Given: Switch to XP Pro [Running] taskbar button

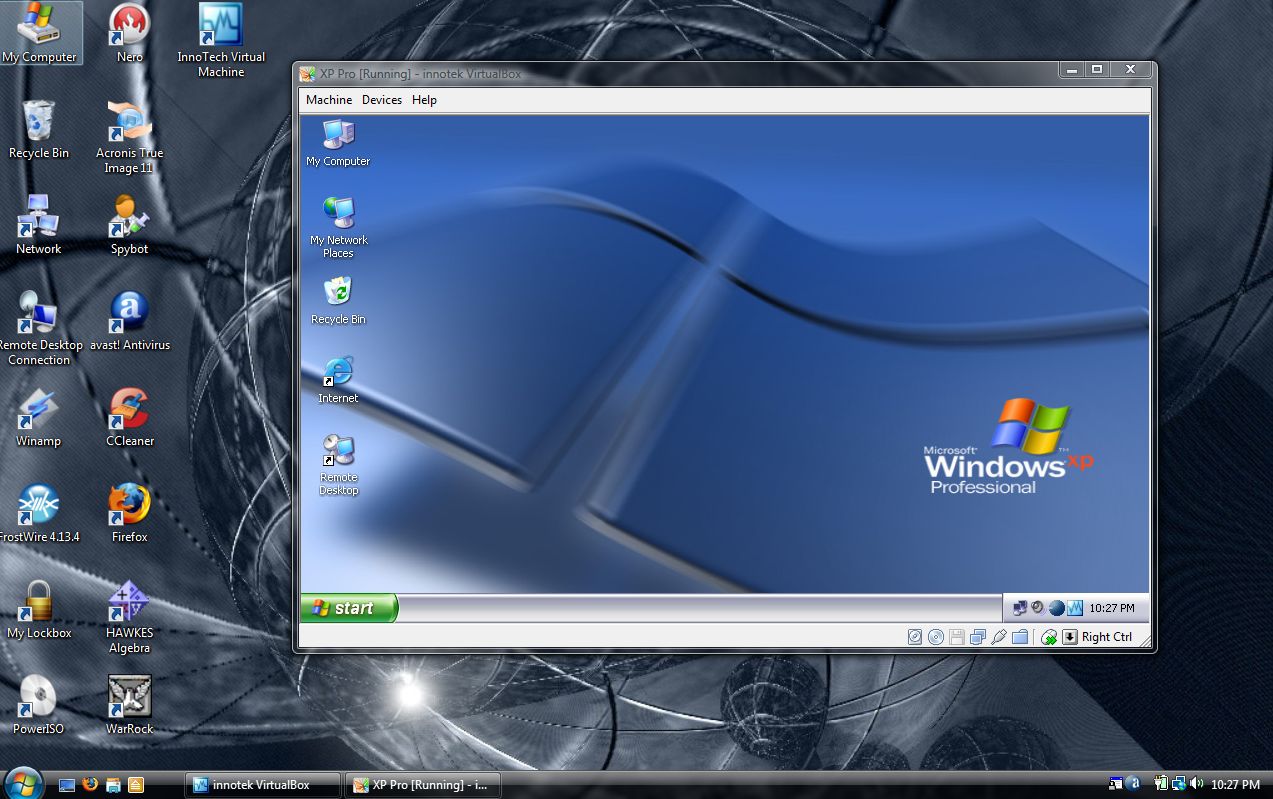Looking at the screenshot, I should tap(422, 785).
